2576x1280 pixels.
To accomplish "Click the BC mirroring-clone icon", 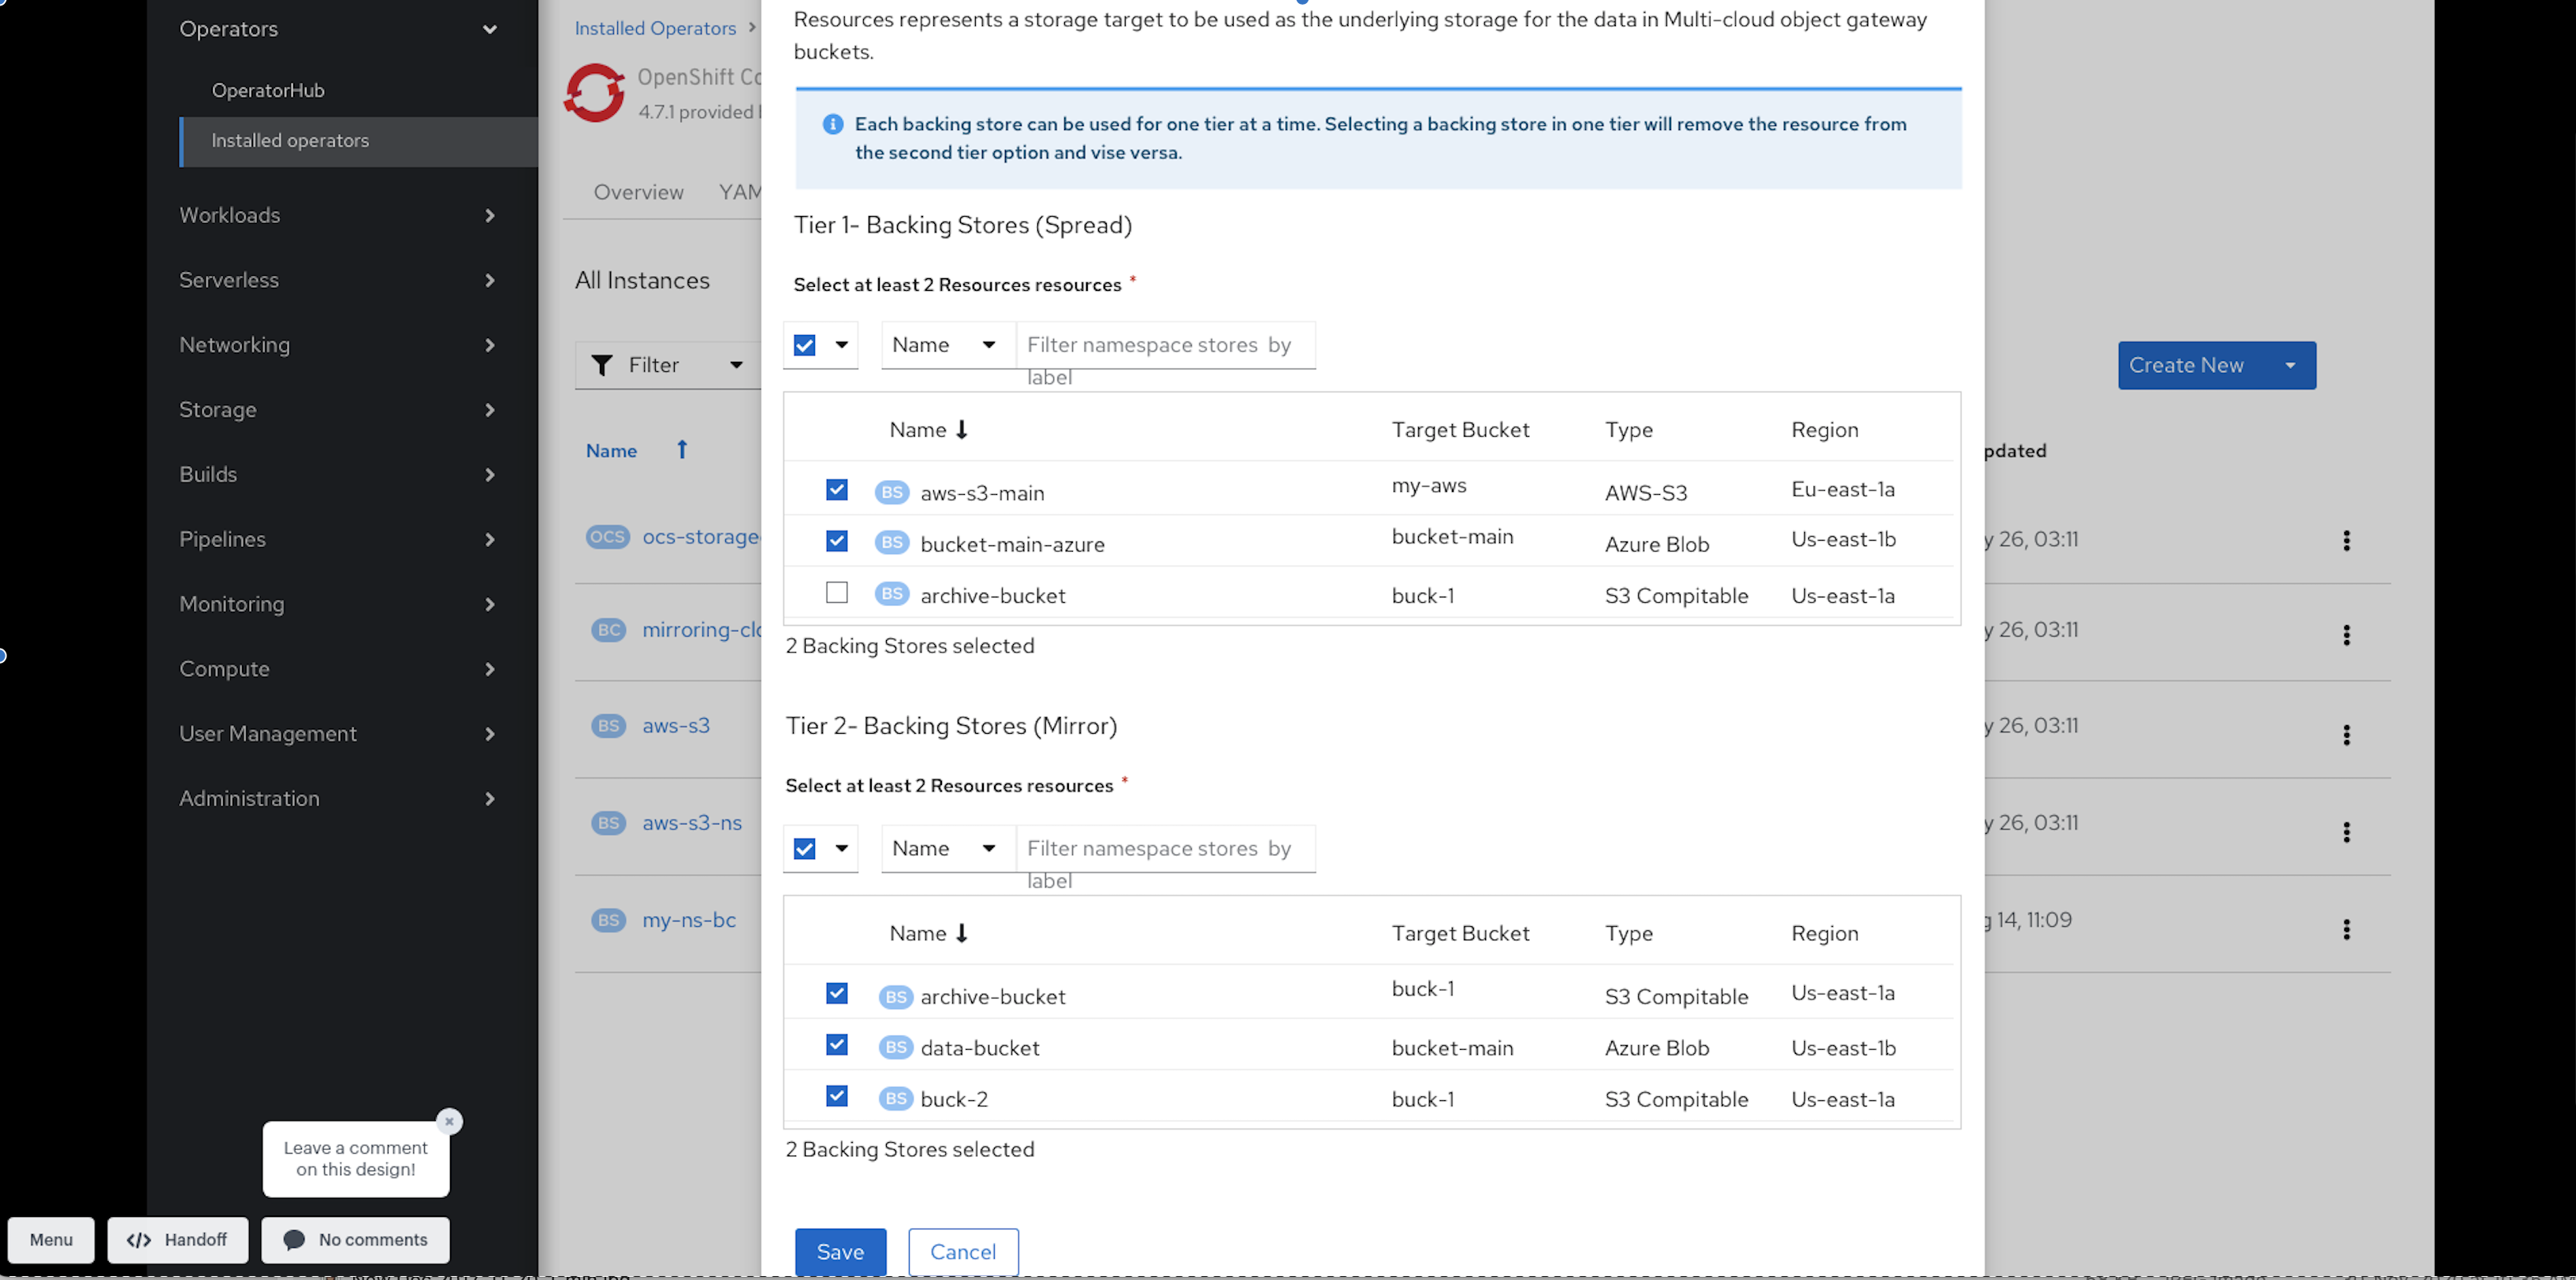I will (x=608, y=629).
